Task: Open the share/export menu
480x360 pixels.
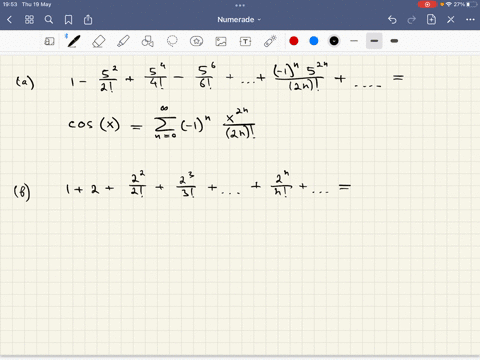Action: (x=88, y=20)
